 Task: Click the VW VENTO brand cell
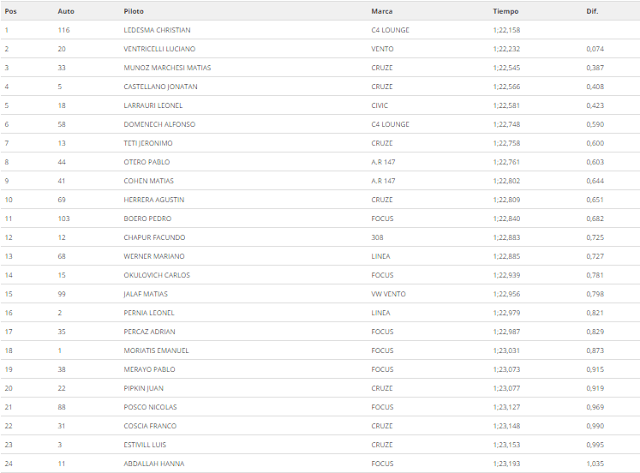(x=389, y=294)
